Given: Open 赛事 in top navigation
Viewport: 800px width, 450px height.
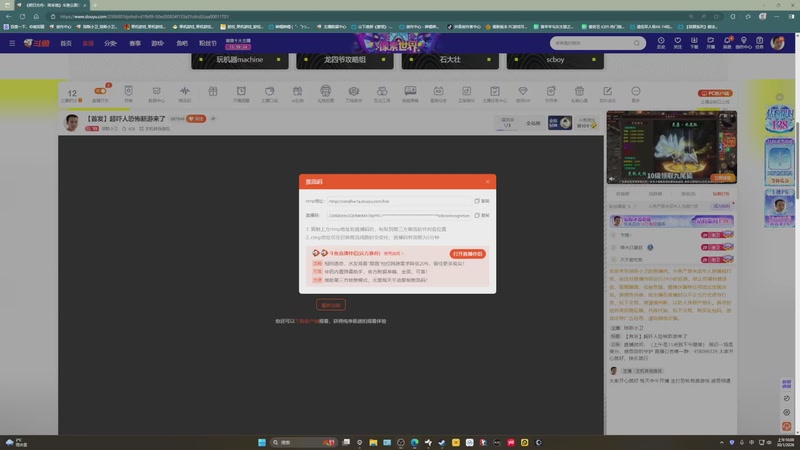Looking at the screenshot, I should pyautogui.click(x=135, y=43).
